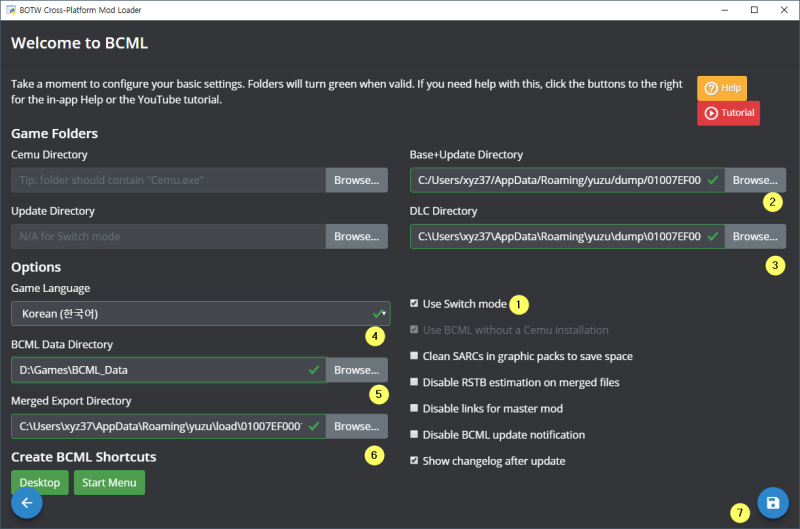Click the blue back arrow icon

[x=27, y=503]
